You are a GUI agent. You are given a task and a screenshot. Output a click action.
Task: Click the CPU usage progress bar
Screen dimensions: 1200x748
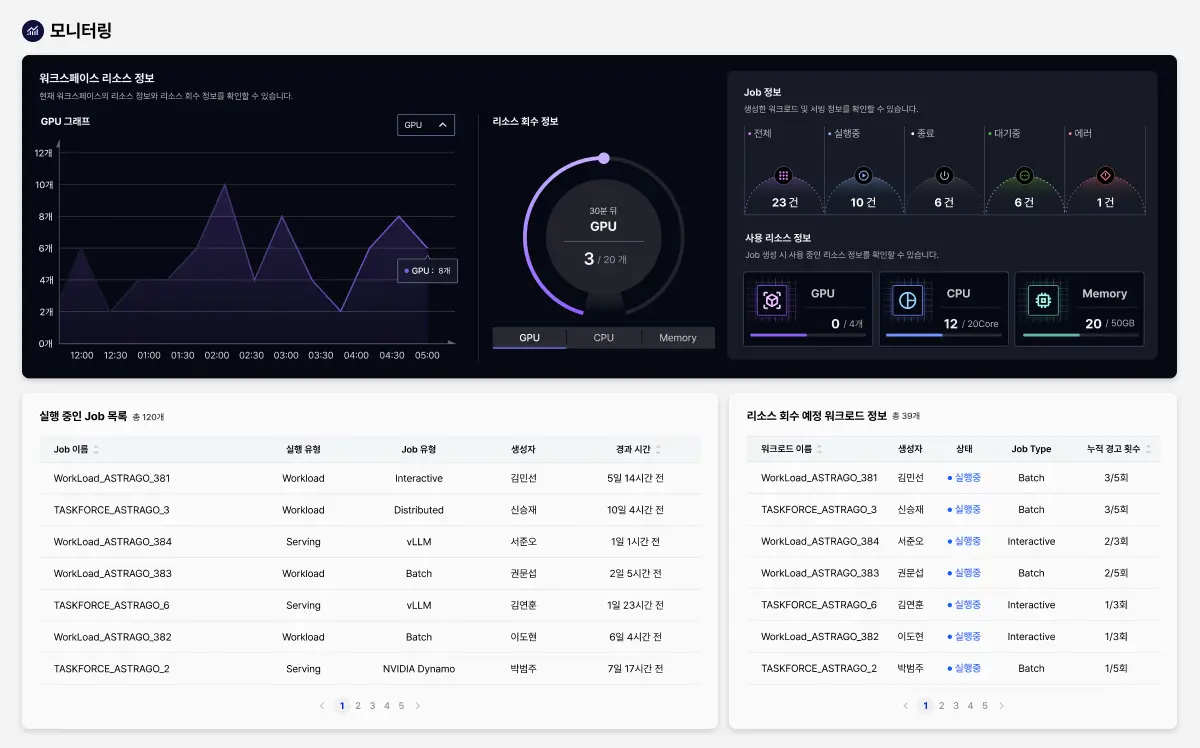944,335
